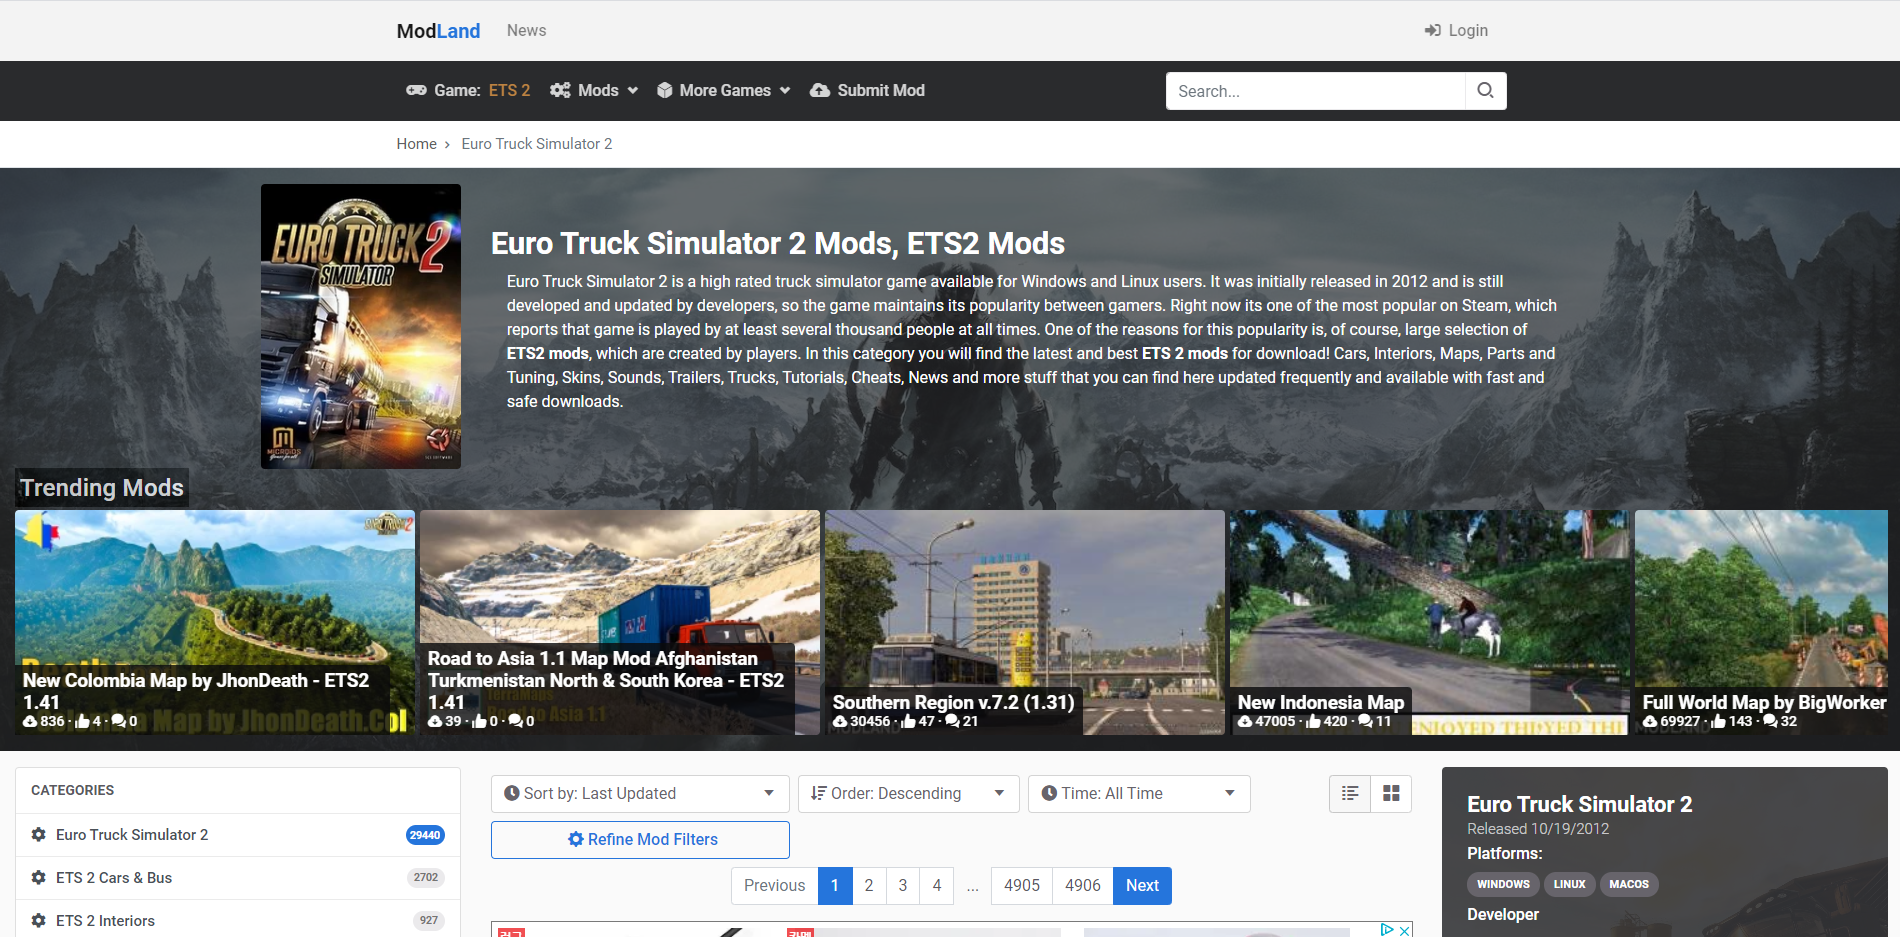Go to pagination page 3

click(903, 886)
